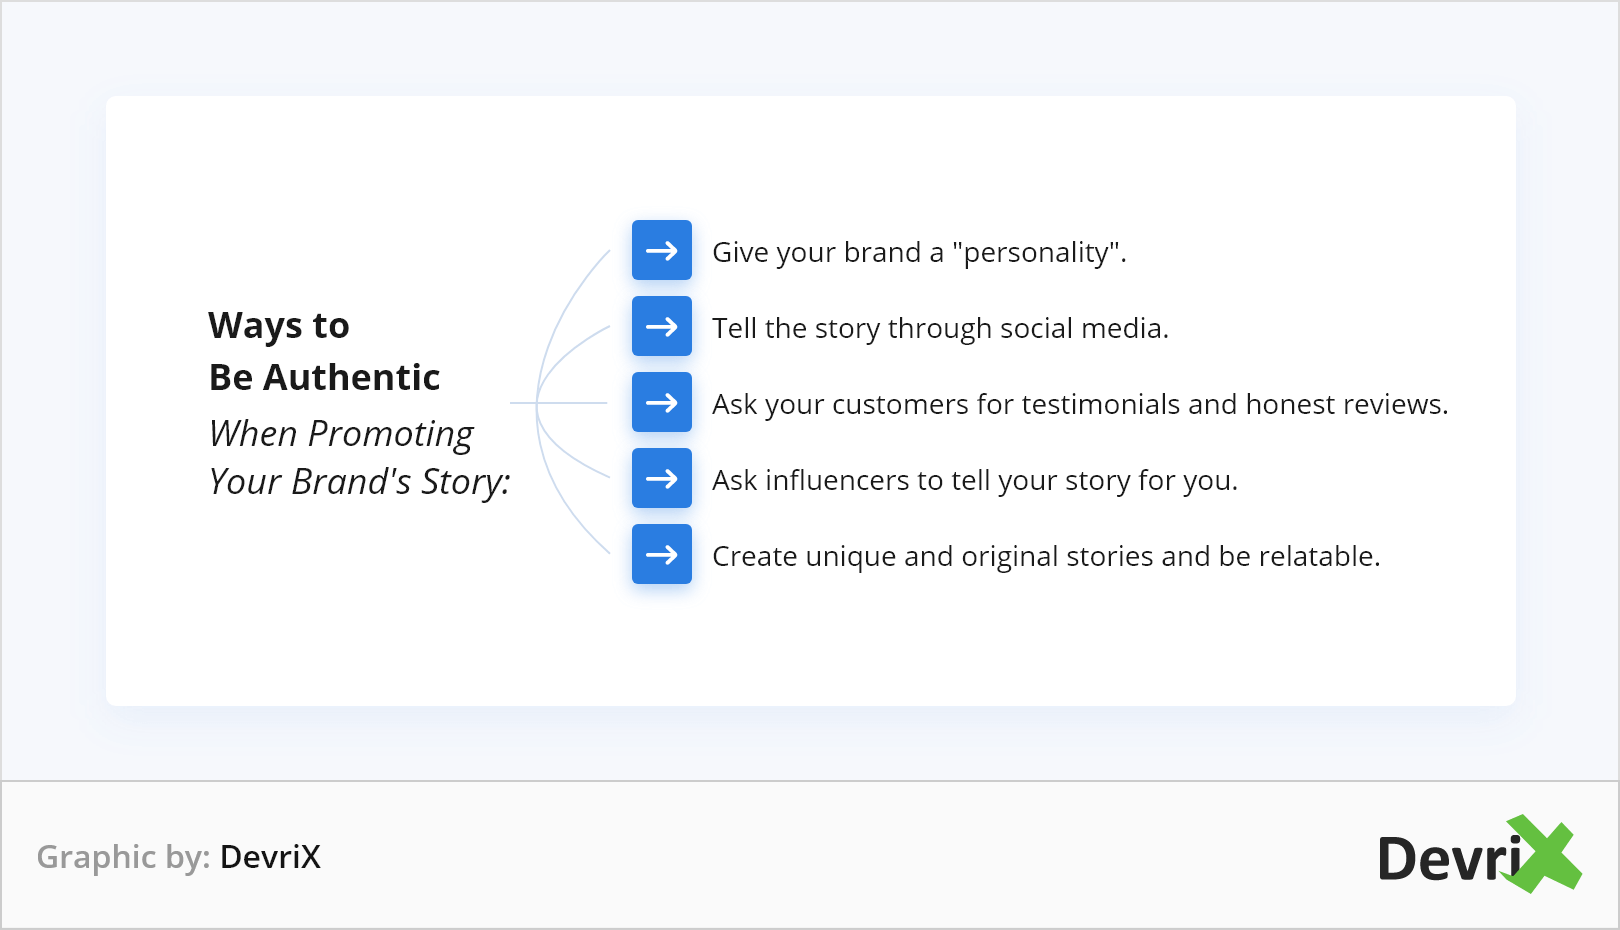1620x930 pixels.
Task: Click the italic "Your Brand's Story:" line
Action: 359,482
